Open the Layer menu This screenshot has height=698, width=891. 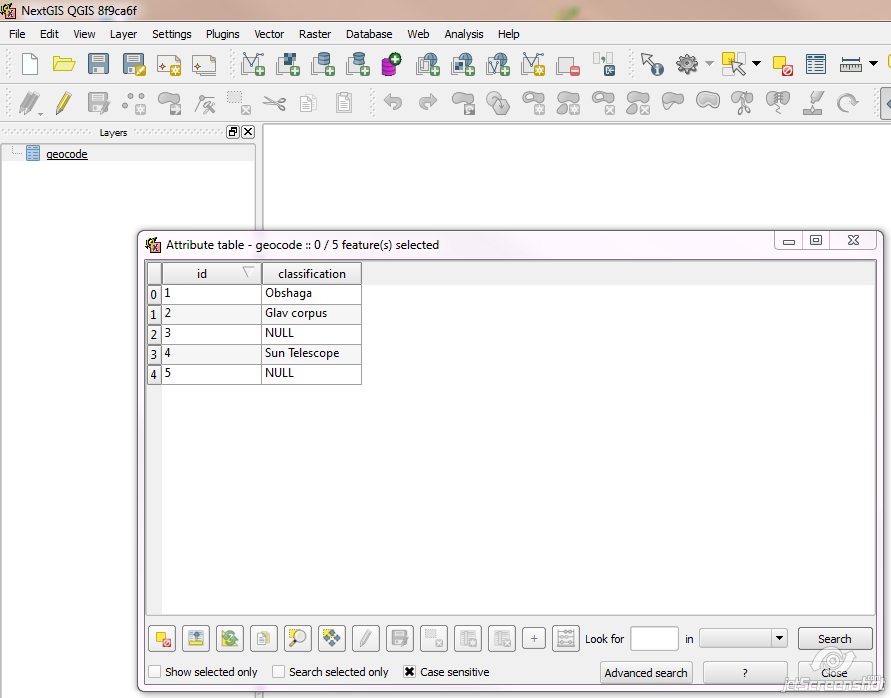tap(123, 34)
